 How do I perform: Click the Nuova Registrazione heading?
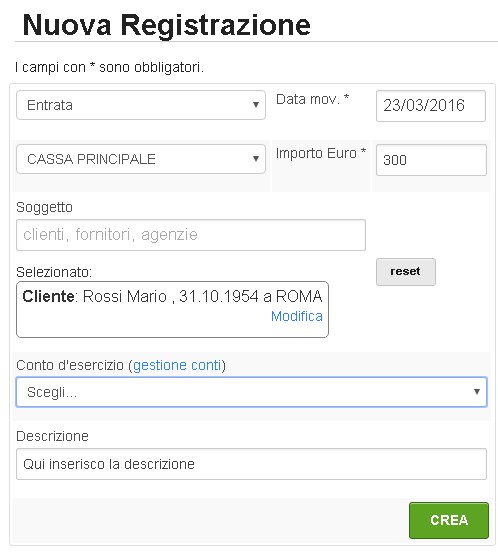coord(166,24)
